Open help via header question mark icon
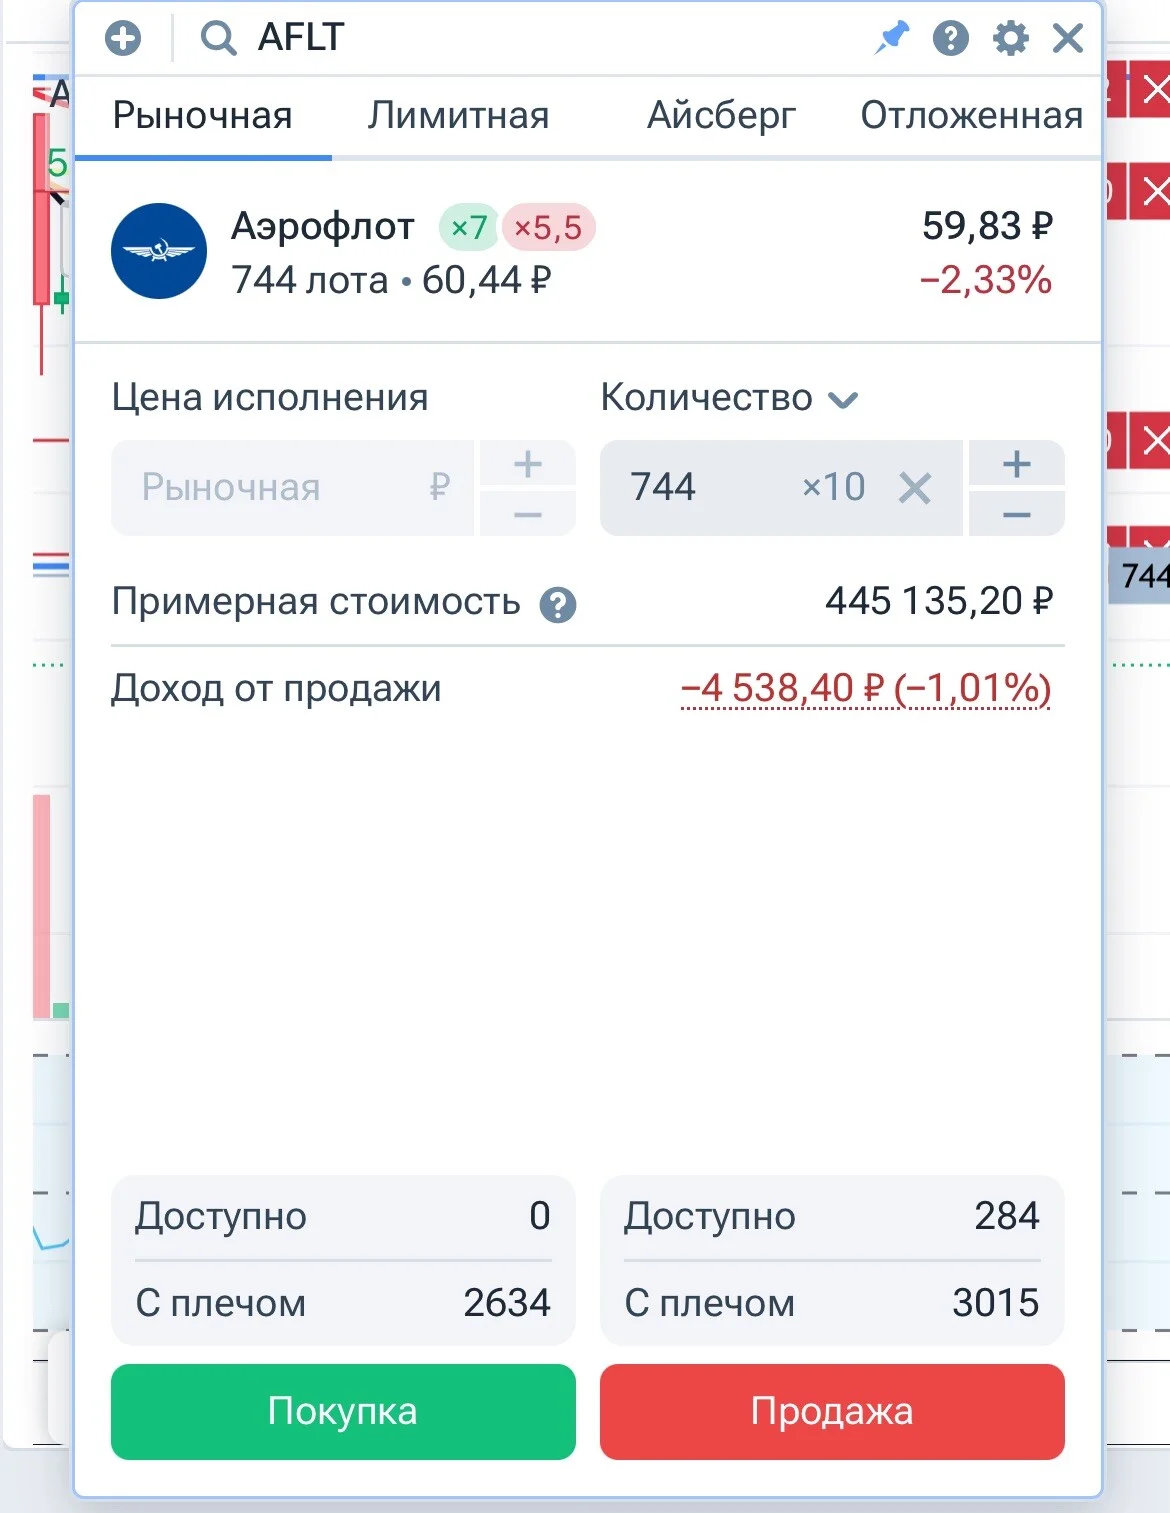This screenshot has height=1513, width=1170. [951, 39]
